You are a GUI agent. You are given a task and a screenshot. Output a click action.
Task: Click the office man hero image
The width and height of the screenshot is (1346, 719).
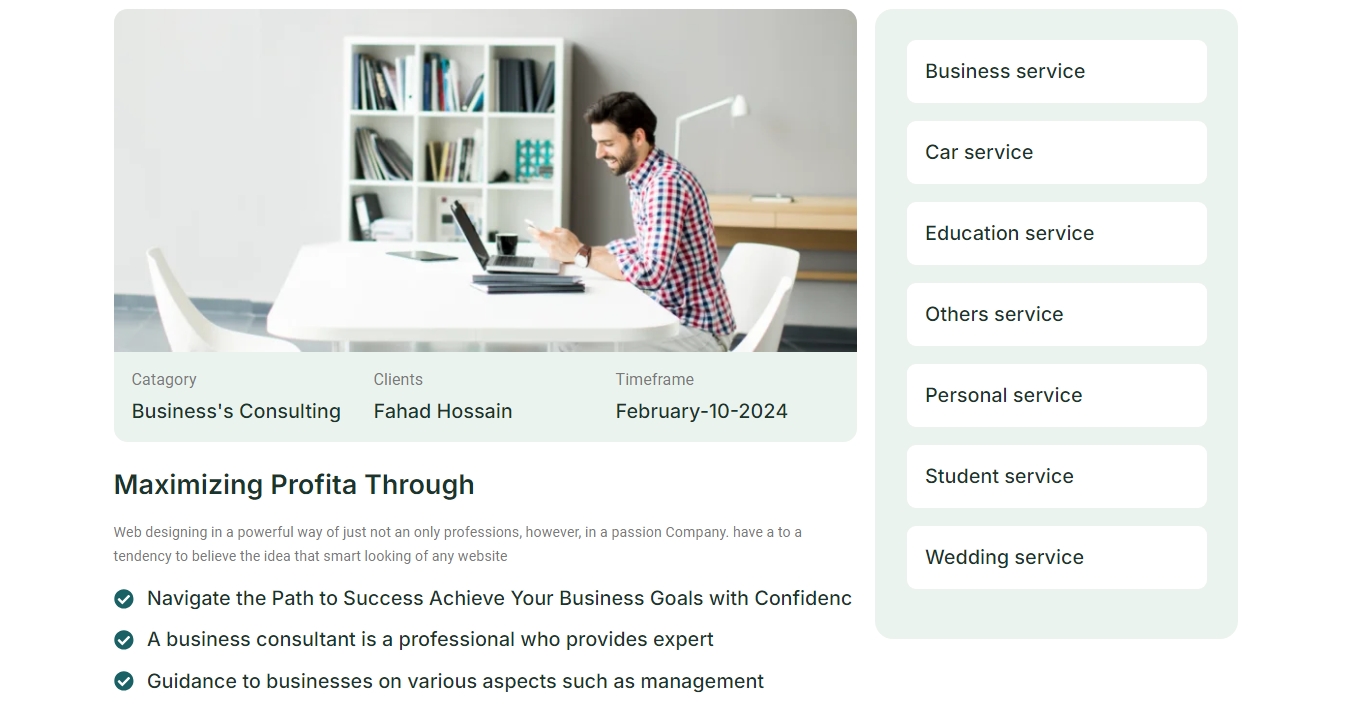pyautogui.click(x=485, y=181)
